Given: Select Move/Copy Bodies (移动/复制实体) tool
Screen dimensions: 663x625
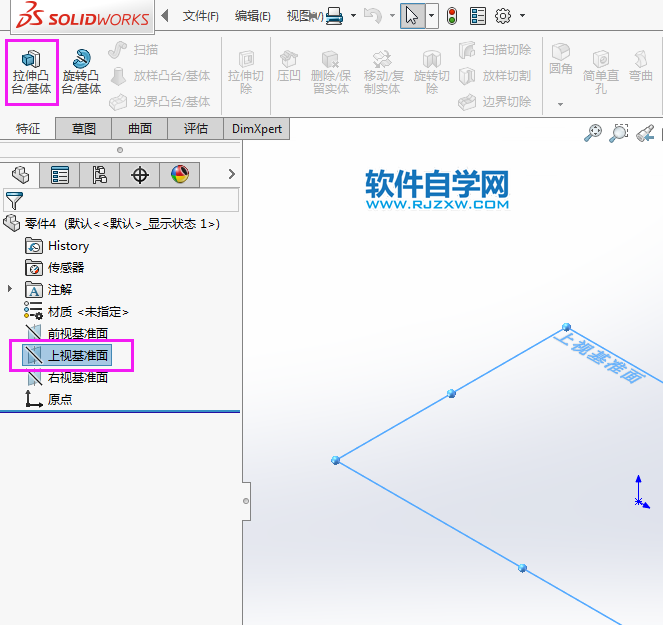Looking at the screenshot, I should pos(382,72).
